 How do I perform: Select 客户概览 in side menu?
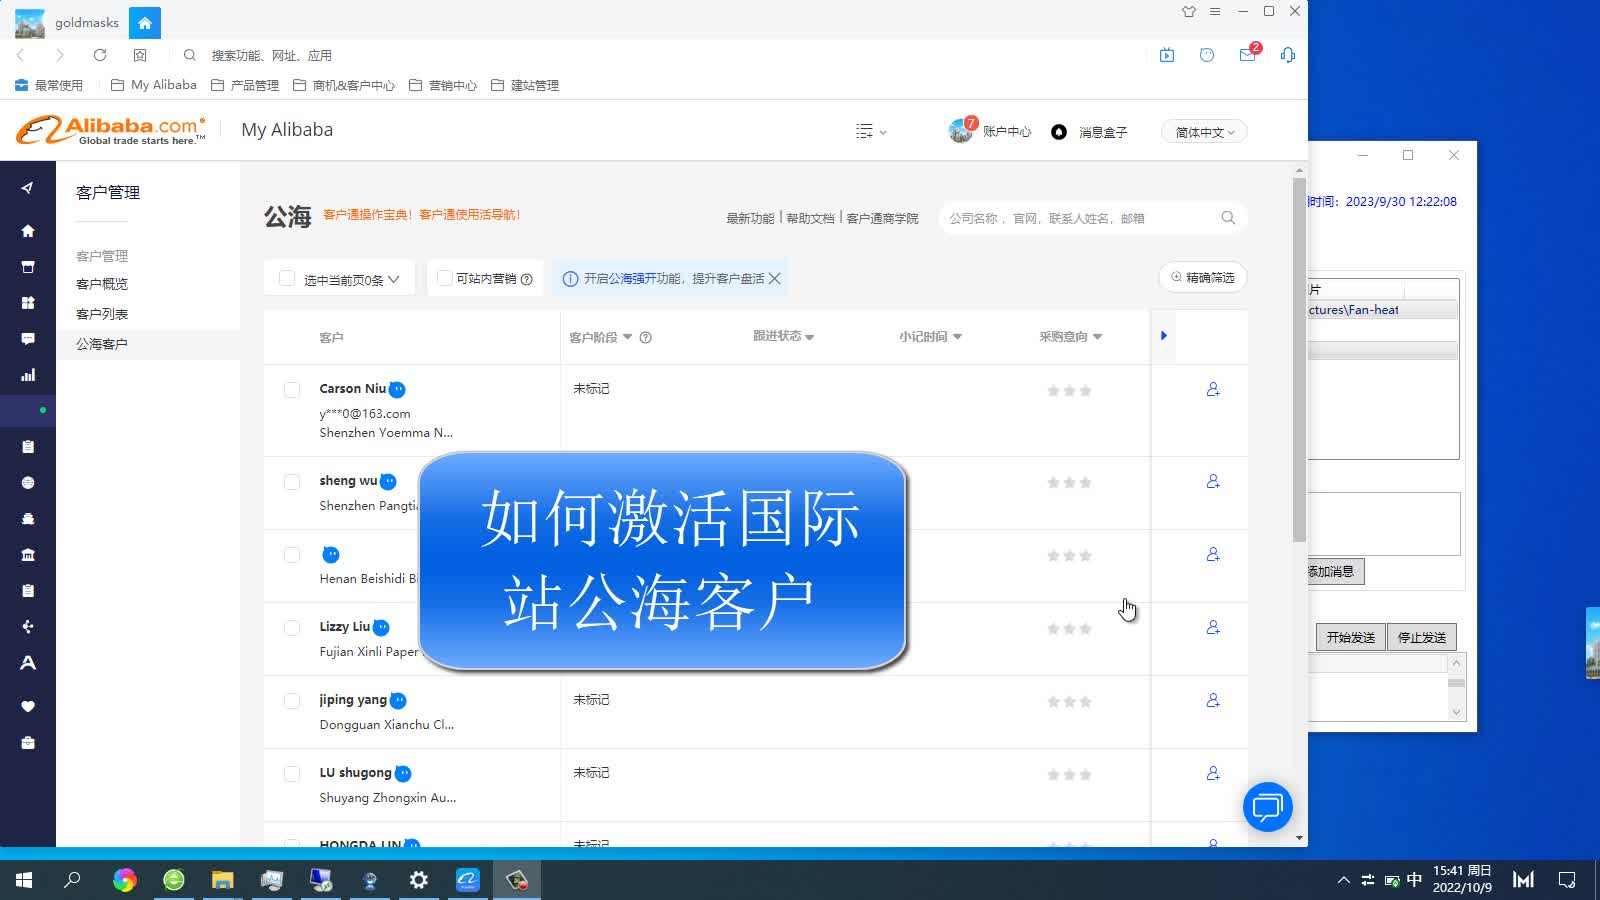(x=102, y=284)
